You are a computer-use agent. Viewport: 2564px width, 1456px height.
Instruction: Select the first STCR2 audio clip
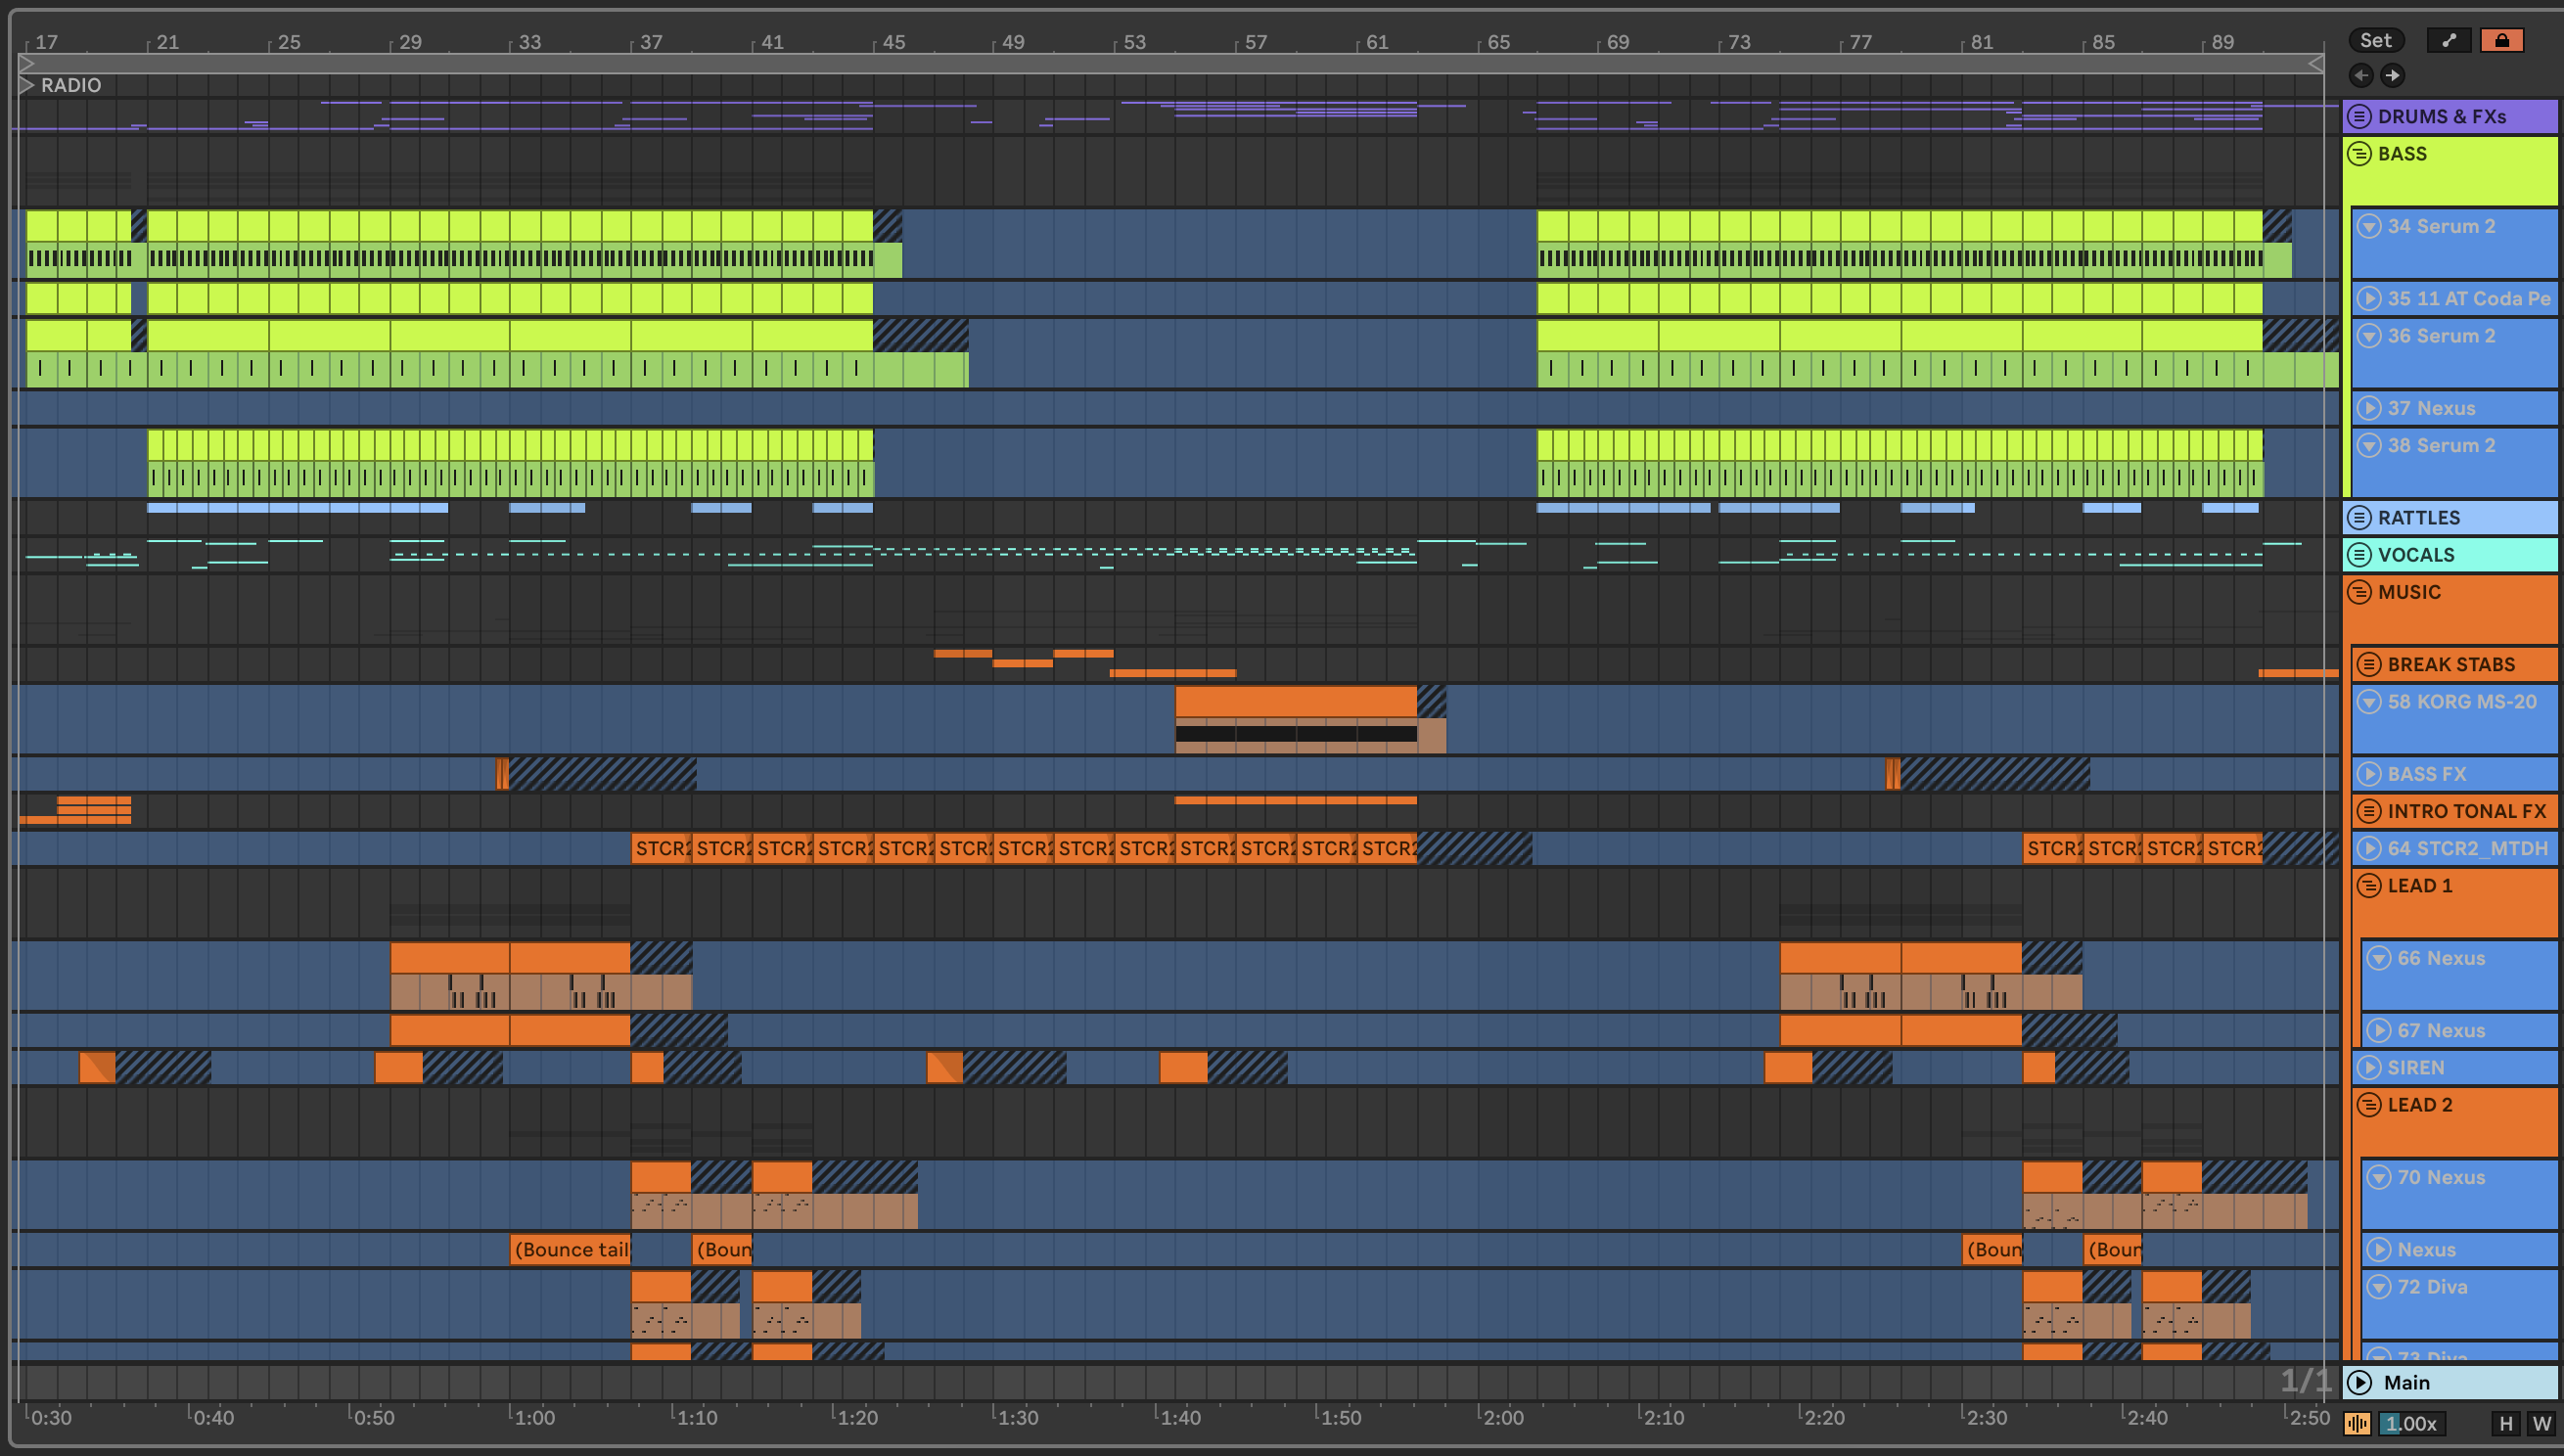[x=661, y=849]
